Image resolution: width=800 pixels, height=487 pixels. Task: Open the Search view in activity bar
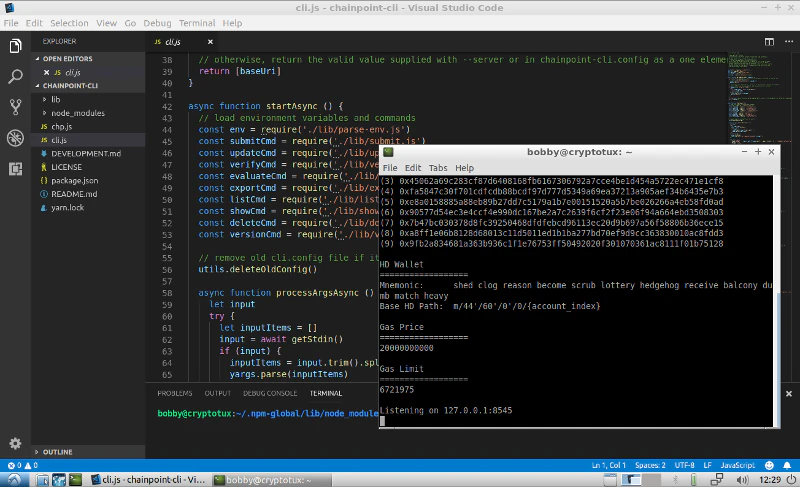15,76
